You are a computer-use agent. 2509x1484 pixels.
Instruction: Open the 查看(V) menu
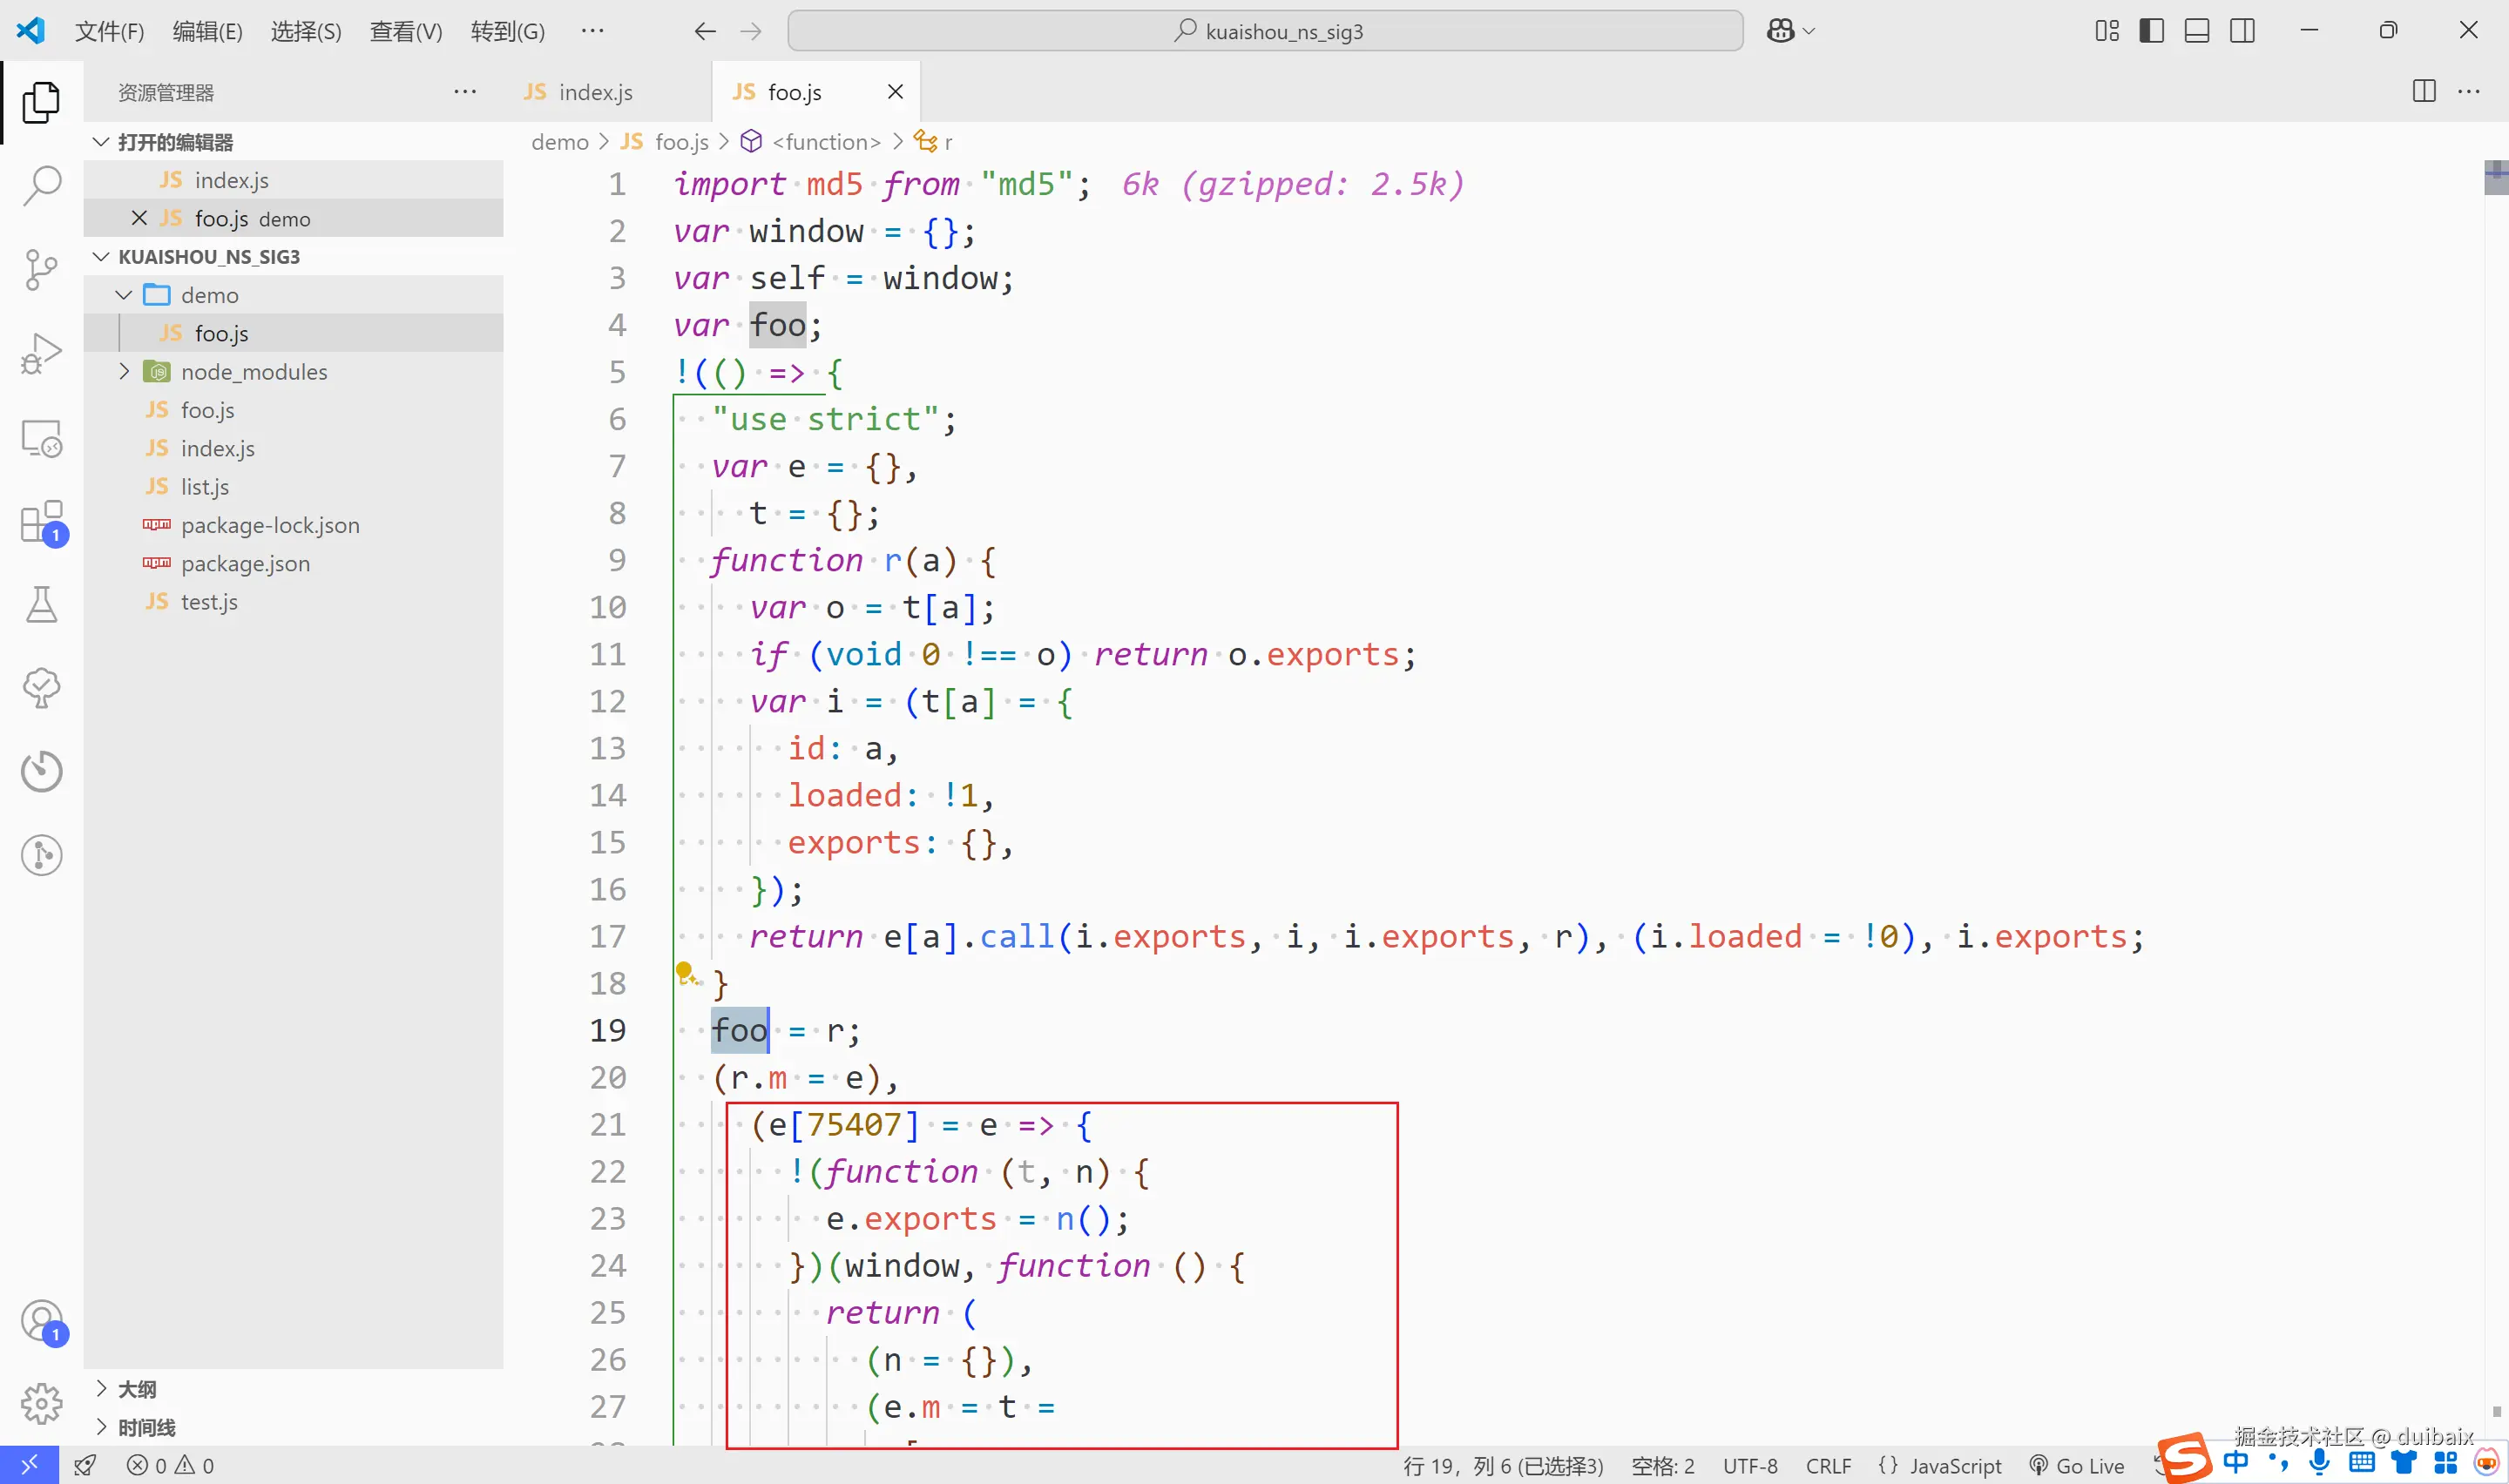pyautogui.click(x=405, y=31)
